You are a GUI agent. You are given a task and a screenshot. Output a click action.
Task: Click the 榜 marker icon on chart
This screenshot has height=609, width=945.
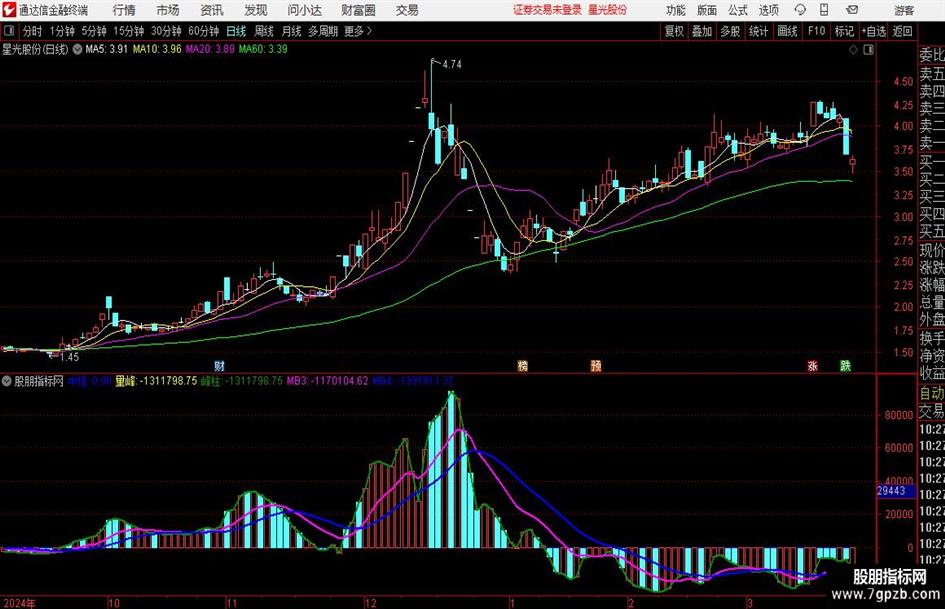click(x=523, y=366)
